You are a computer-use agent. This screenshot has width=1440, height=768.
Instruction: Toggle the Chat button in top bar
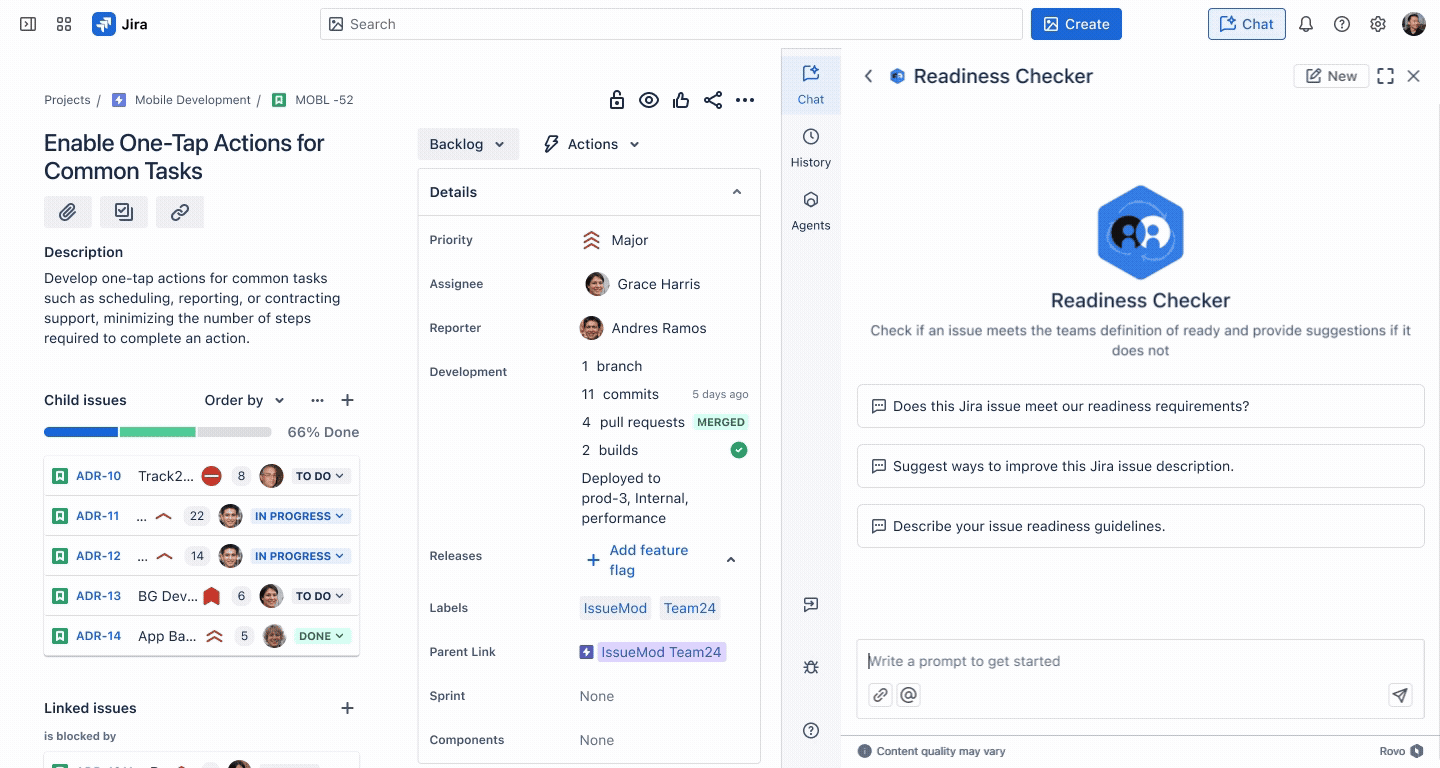click(x=1246, y=24)
